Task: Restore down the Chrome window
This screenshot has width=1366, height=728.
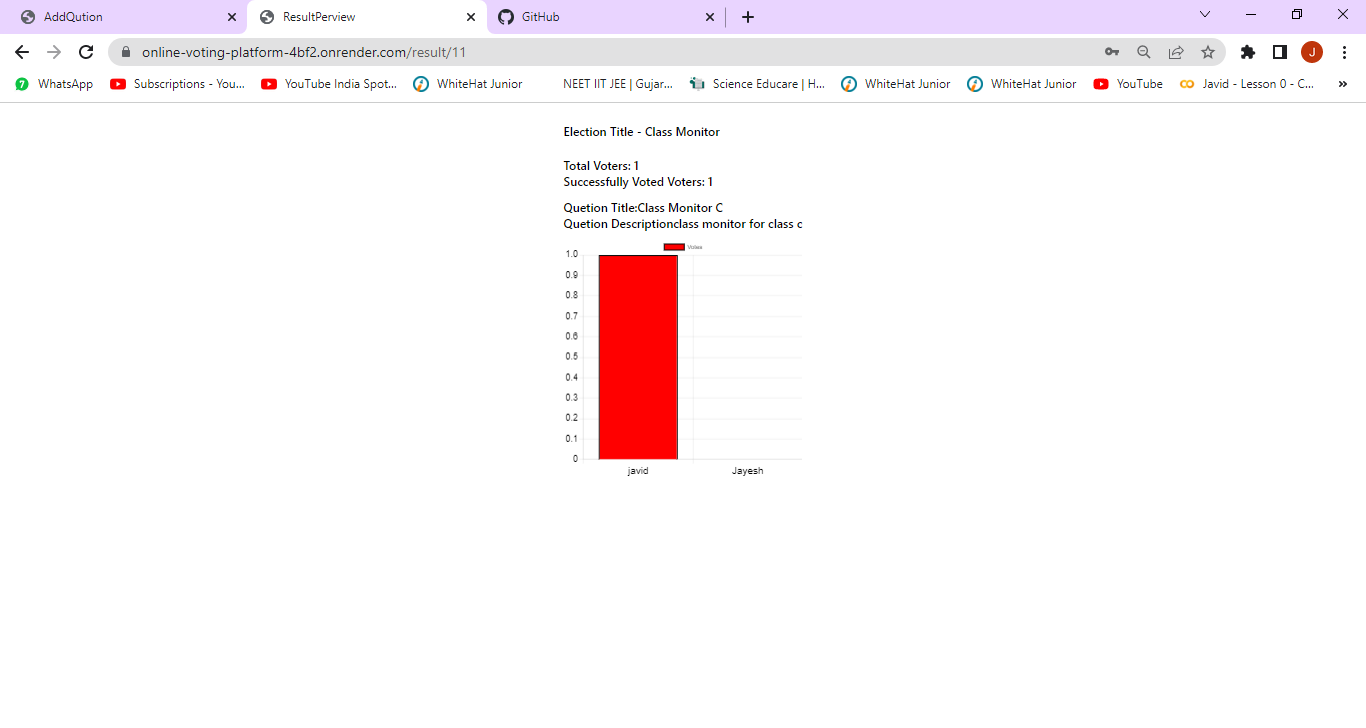Action: pos(1297,14)
